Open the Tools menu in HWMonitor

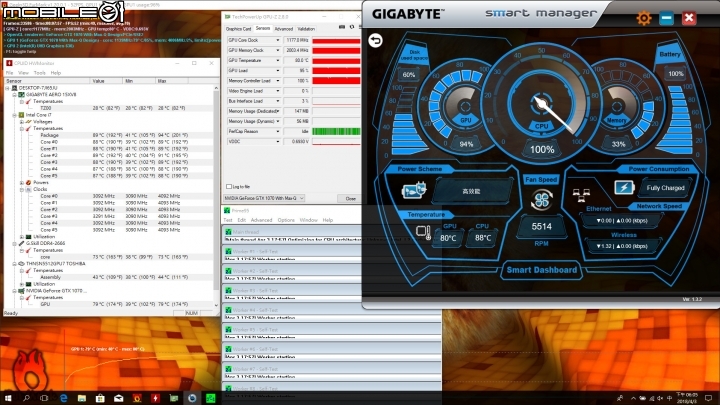tap(39, 73)
